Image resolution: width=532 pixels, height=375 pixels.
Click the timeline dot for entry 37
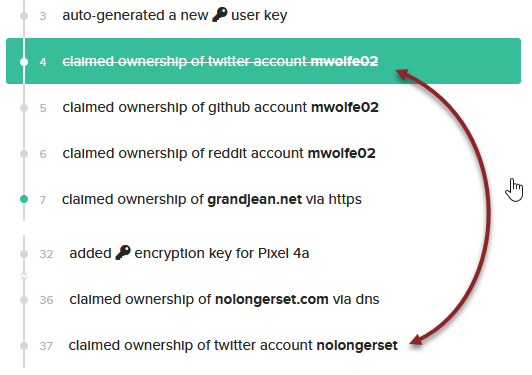point(24,346)
